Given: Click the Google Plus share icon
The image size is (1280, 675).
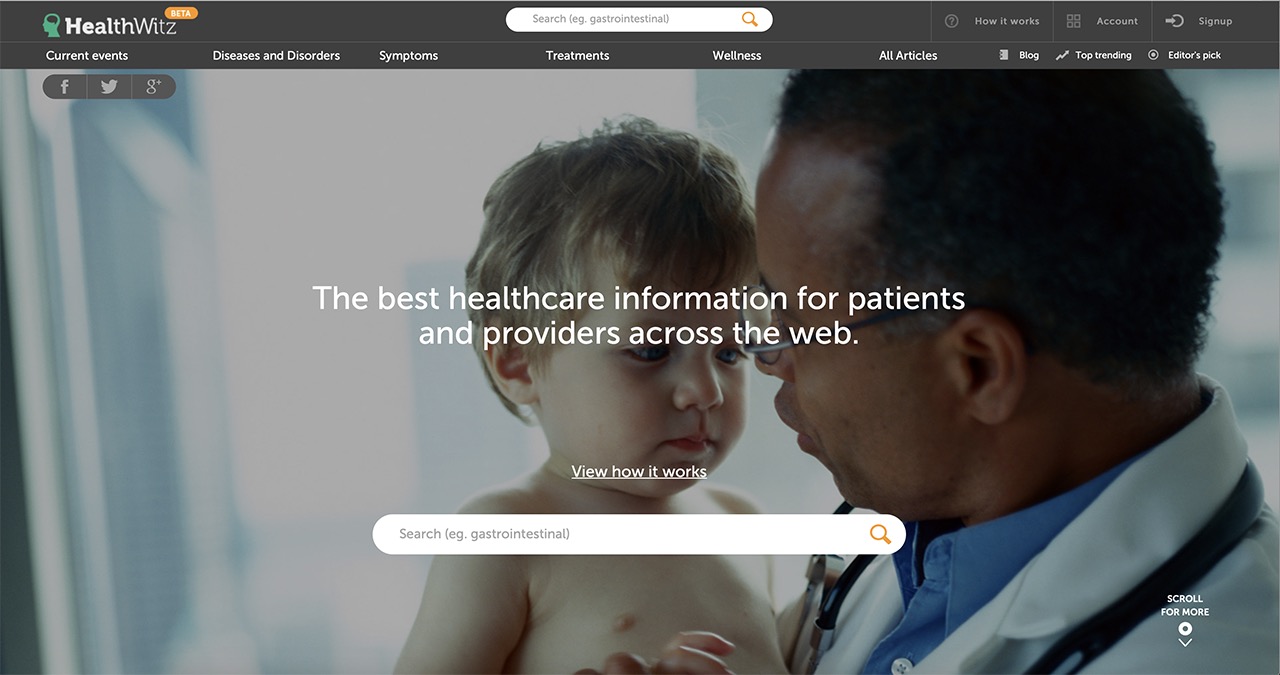Looking at the screenshot, I should tap(153, 87).
